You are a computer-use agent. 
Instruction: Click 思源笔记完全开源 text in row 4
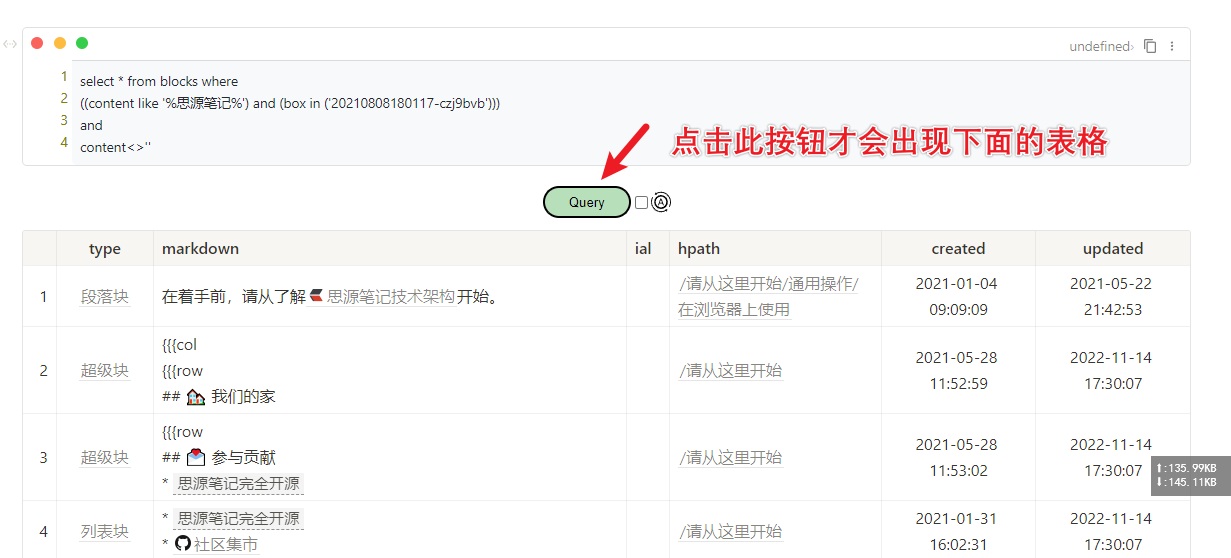tap(238, 519)
